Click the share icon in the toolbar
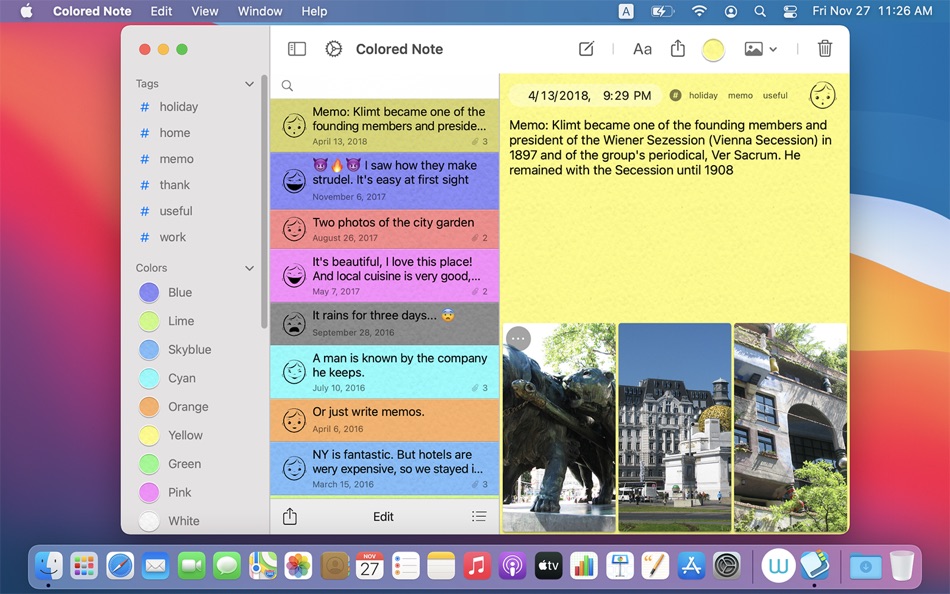Image resolution: width=950 pixels, height=594 pixels. tap(679, 48)
